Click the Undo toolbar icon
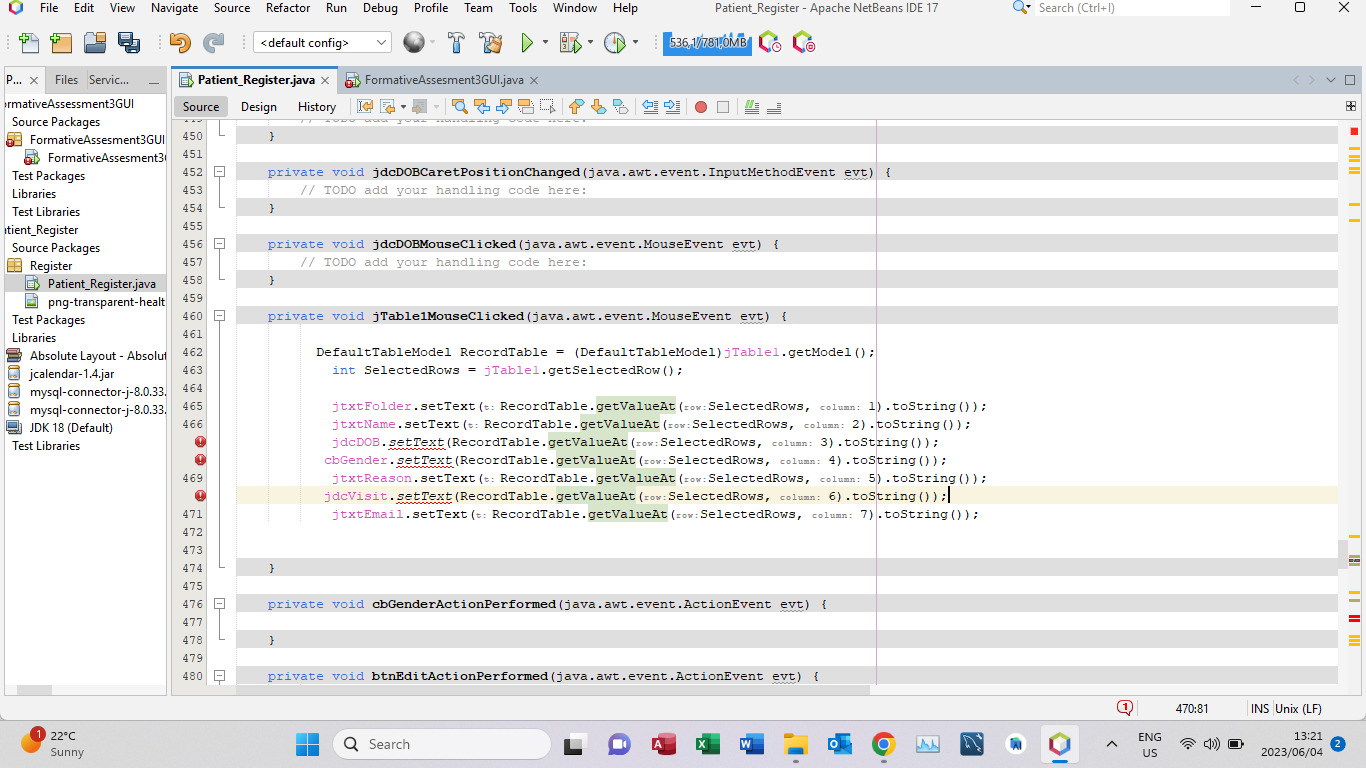This screenshot has width=1366, height=768. click(178, 43)
